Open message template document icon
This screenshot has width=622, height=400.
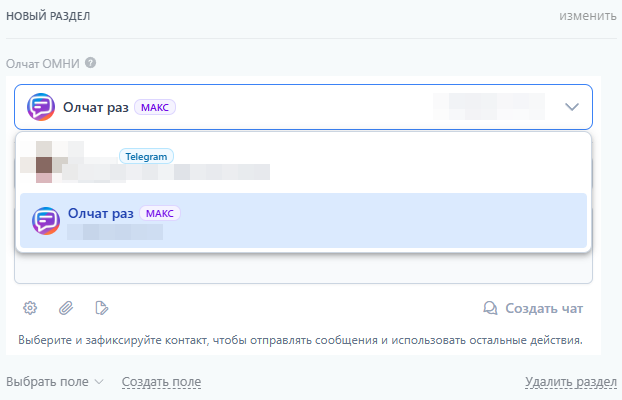102,308
